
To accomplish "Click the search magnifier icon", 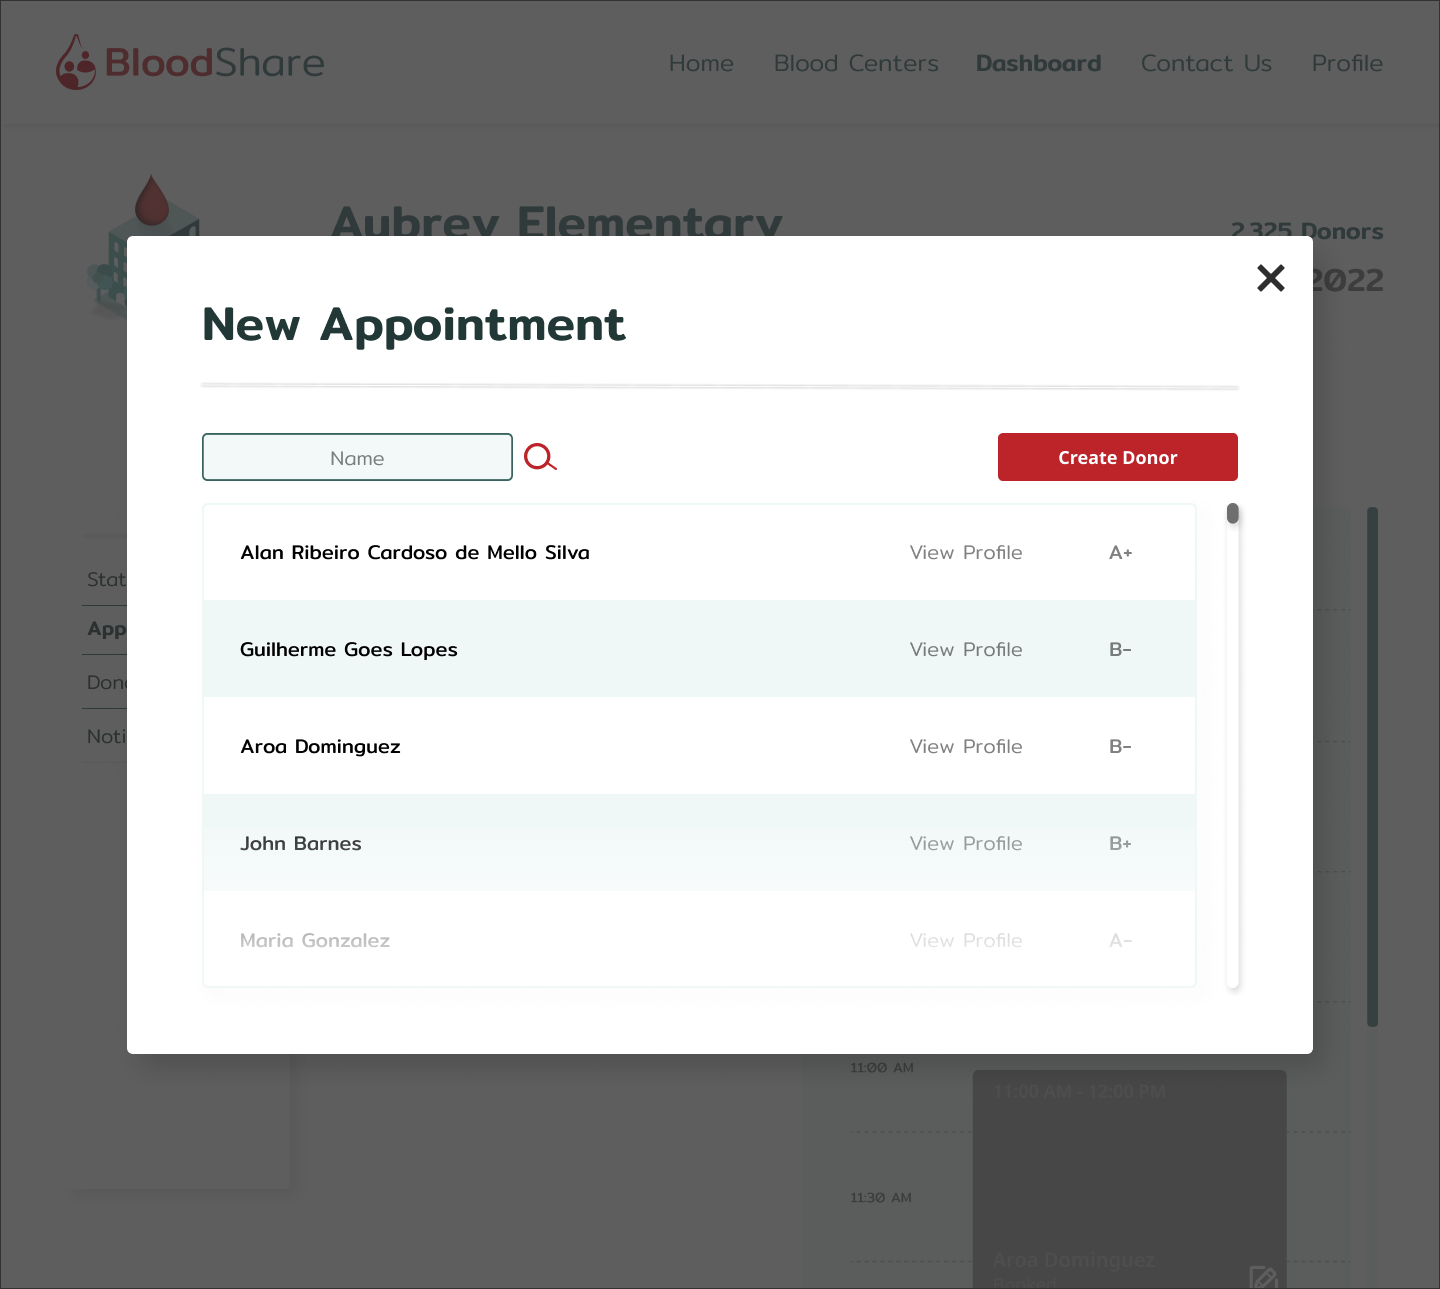I will pos(540,457).
